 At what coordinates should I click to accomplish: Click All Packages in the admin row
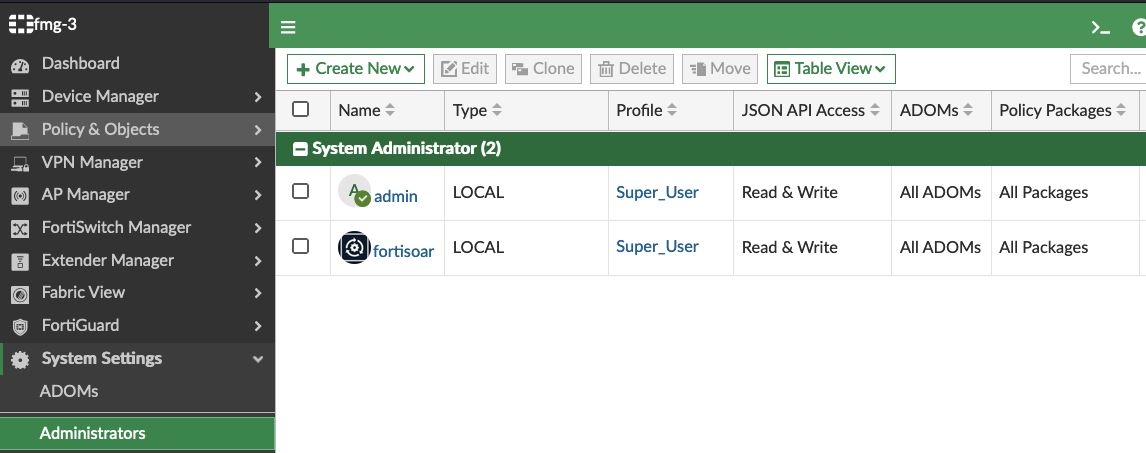1044,192
